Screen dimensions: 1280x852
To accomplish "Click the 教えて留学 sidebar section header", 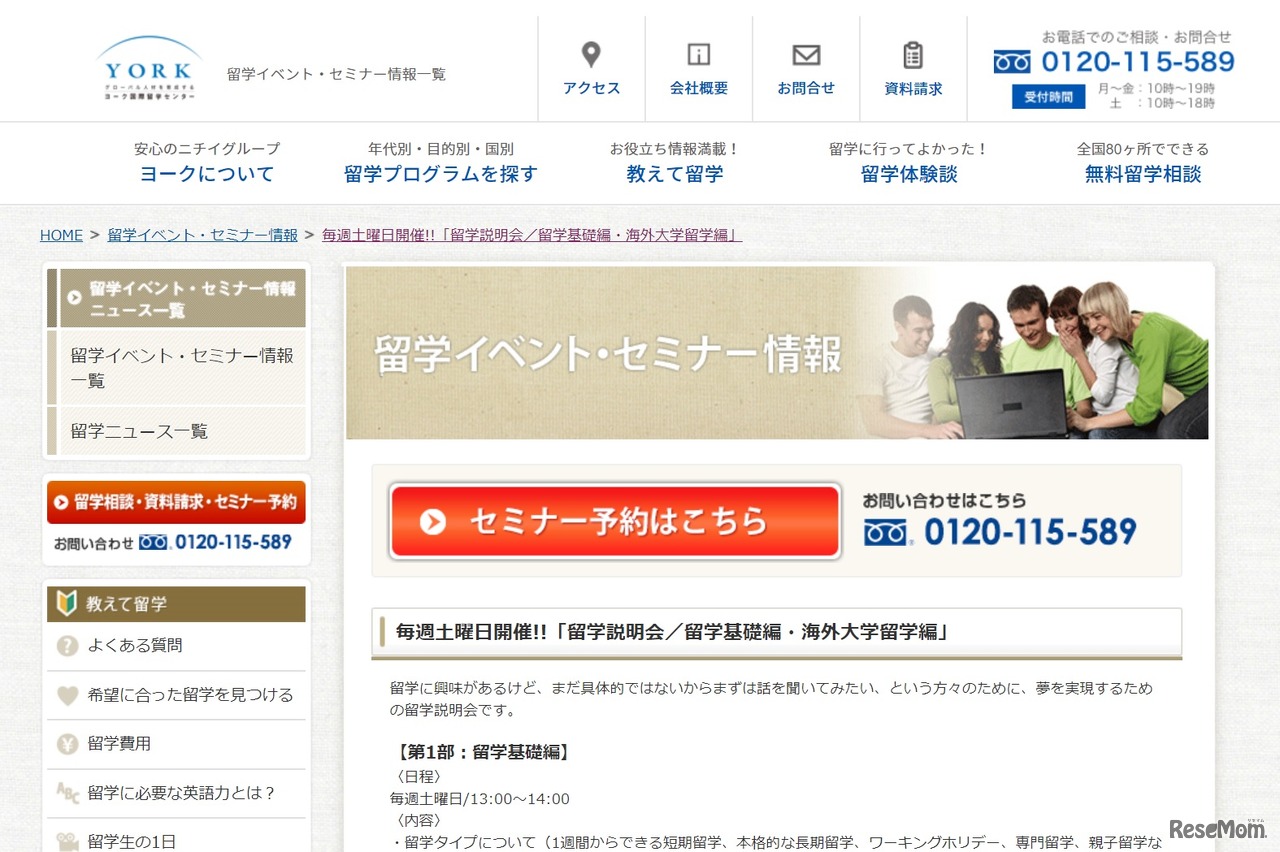I will pos(176,604).
